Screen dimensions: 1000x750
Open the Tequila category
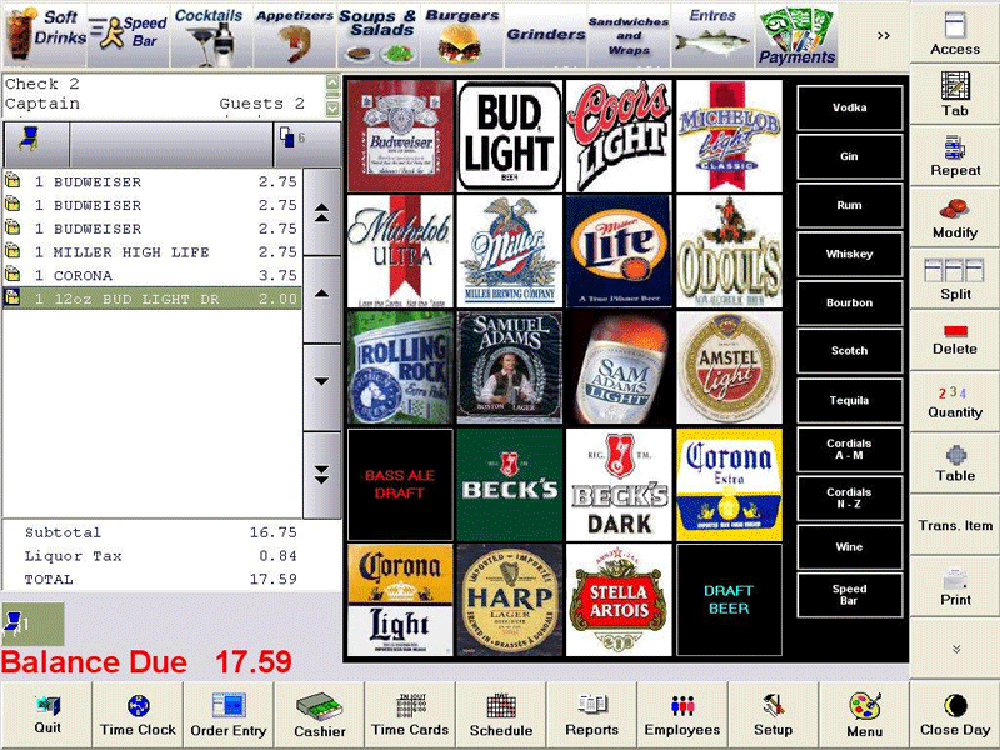849,401
